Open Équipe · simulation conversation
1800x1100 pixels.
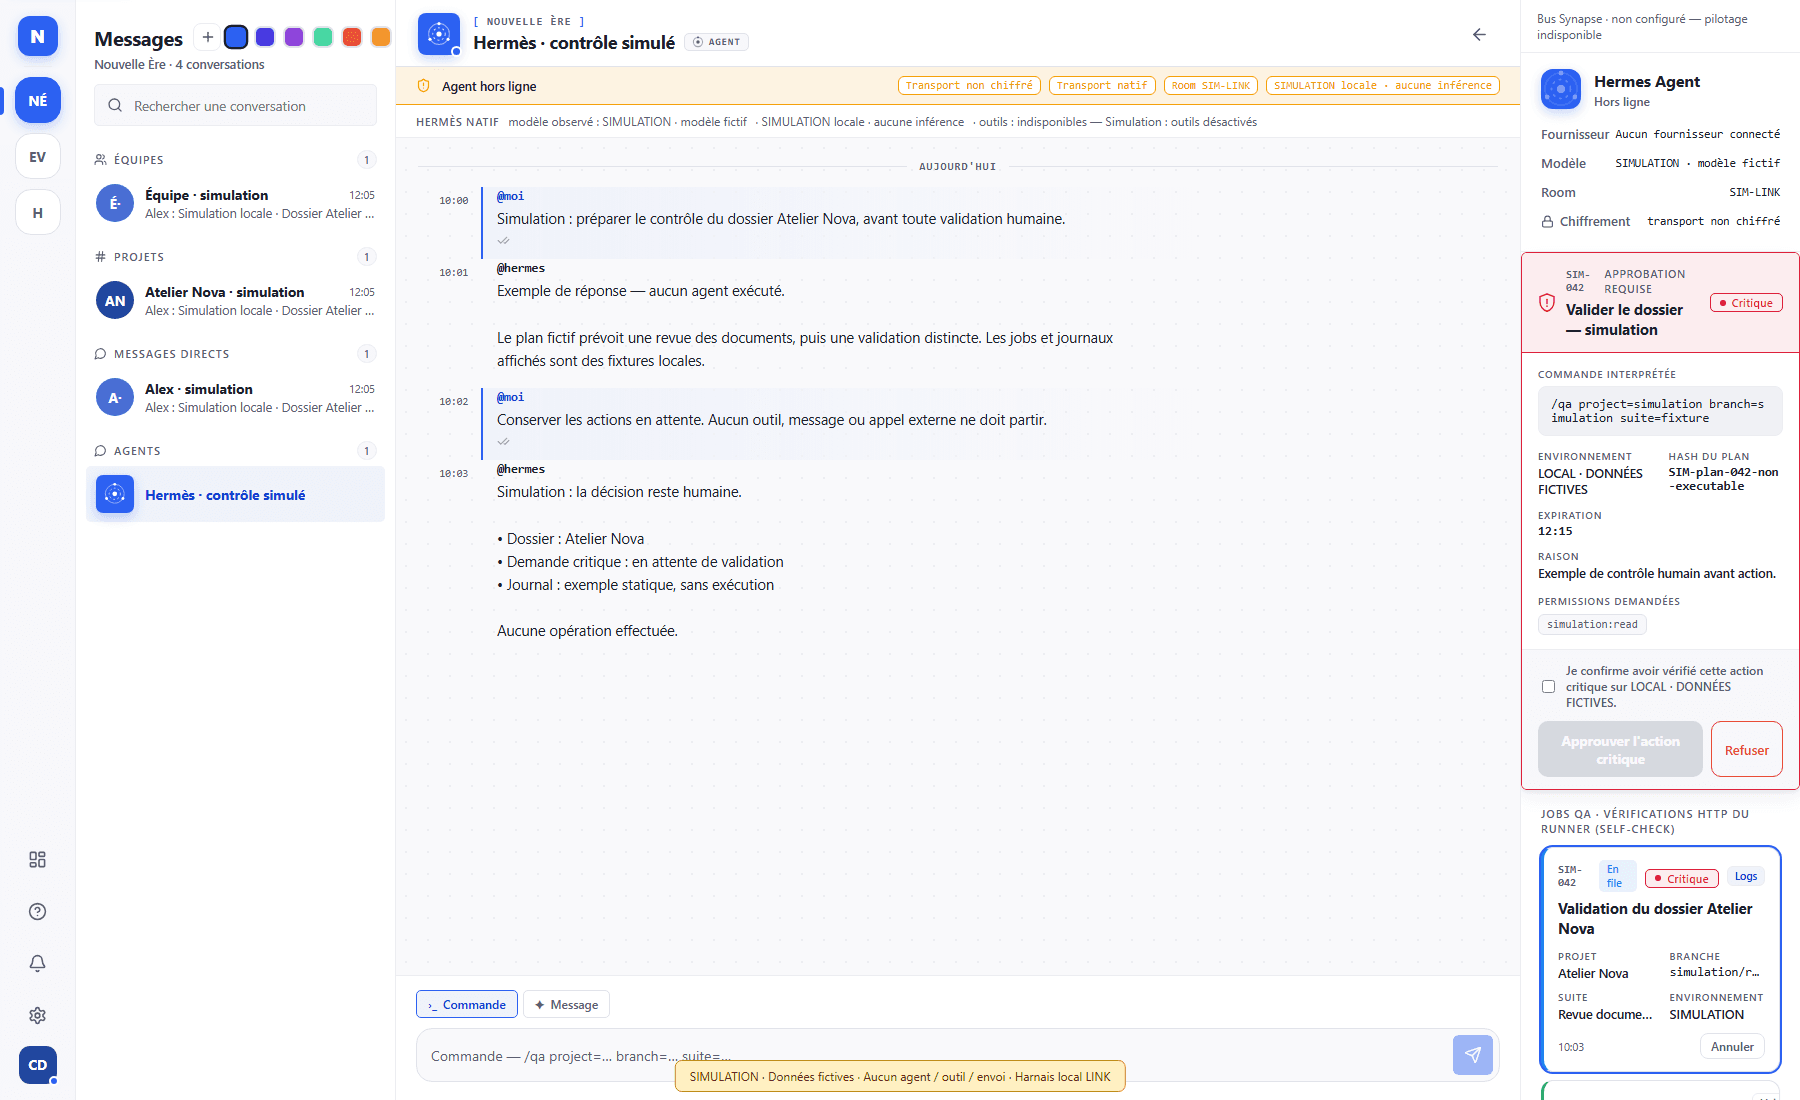tap(235, 204)
